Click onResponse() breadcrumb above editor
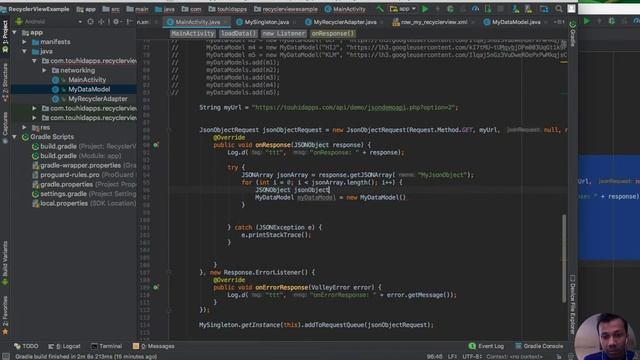Screen dimensions: 640x360 tap(333, 34)
